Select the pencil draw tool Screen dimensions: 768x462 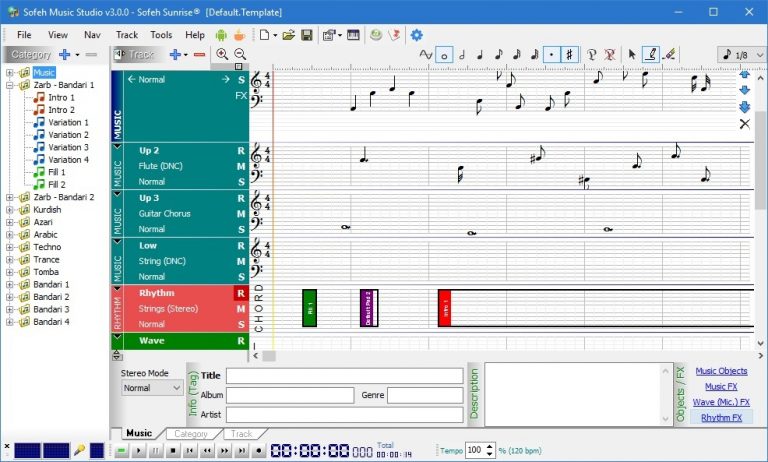[650, 54]
